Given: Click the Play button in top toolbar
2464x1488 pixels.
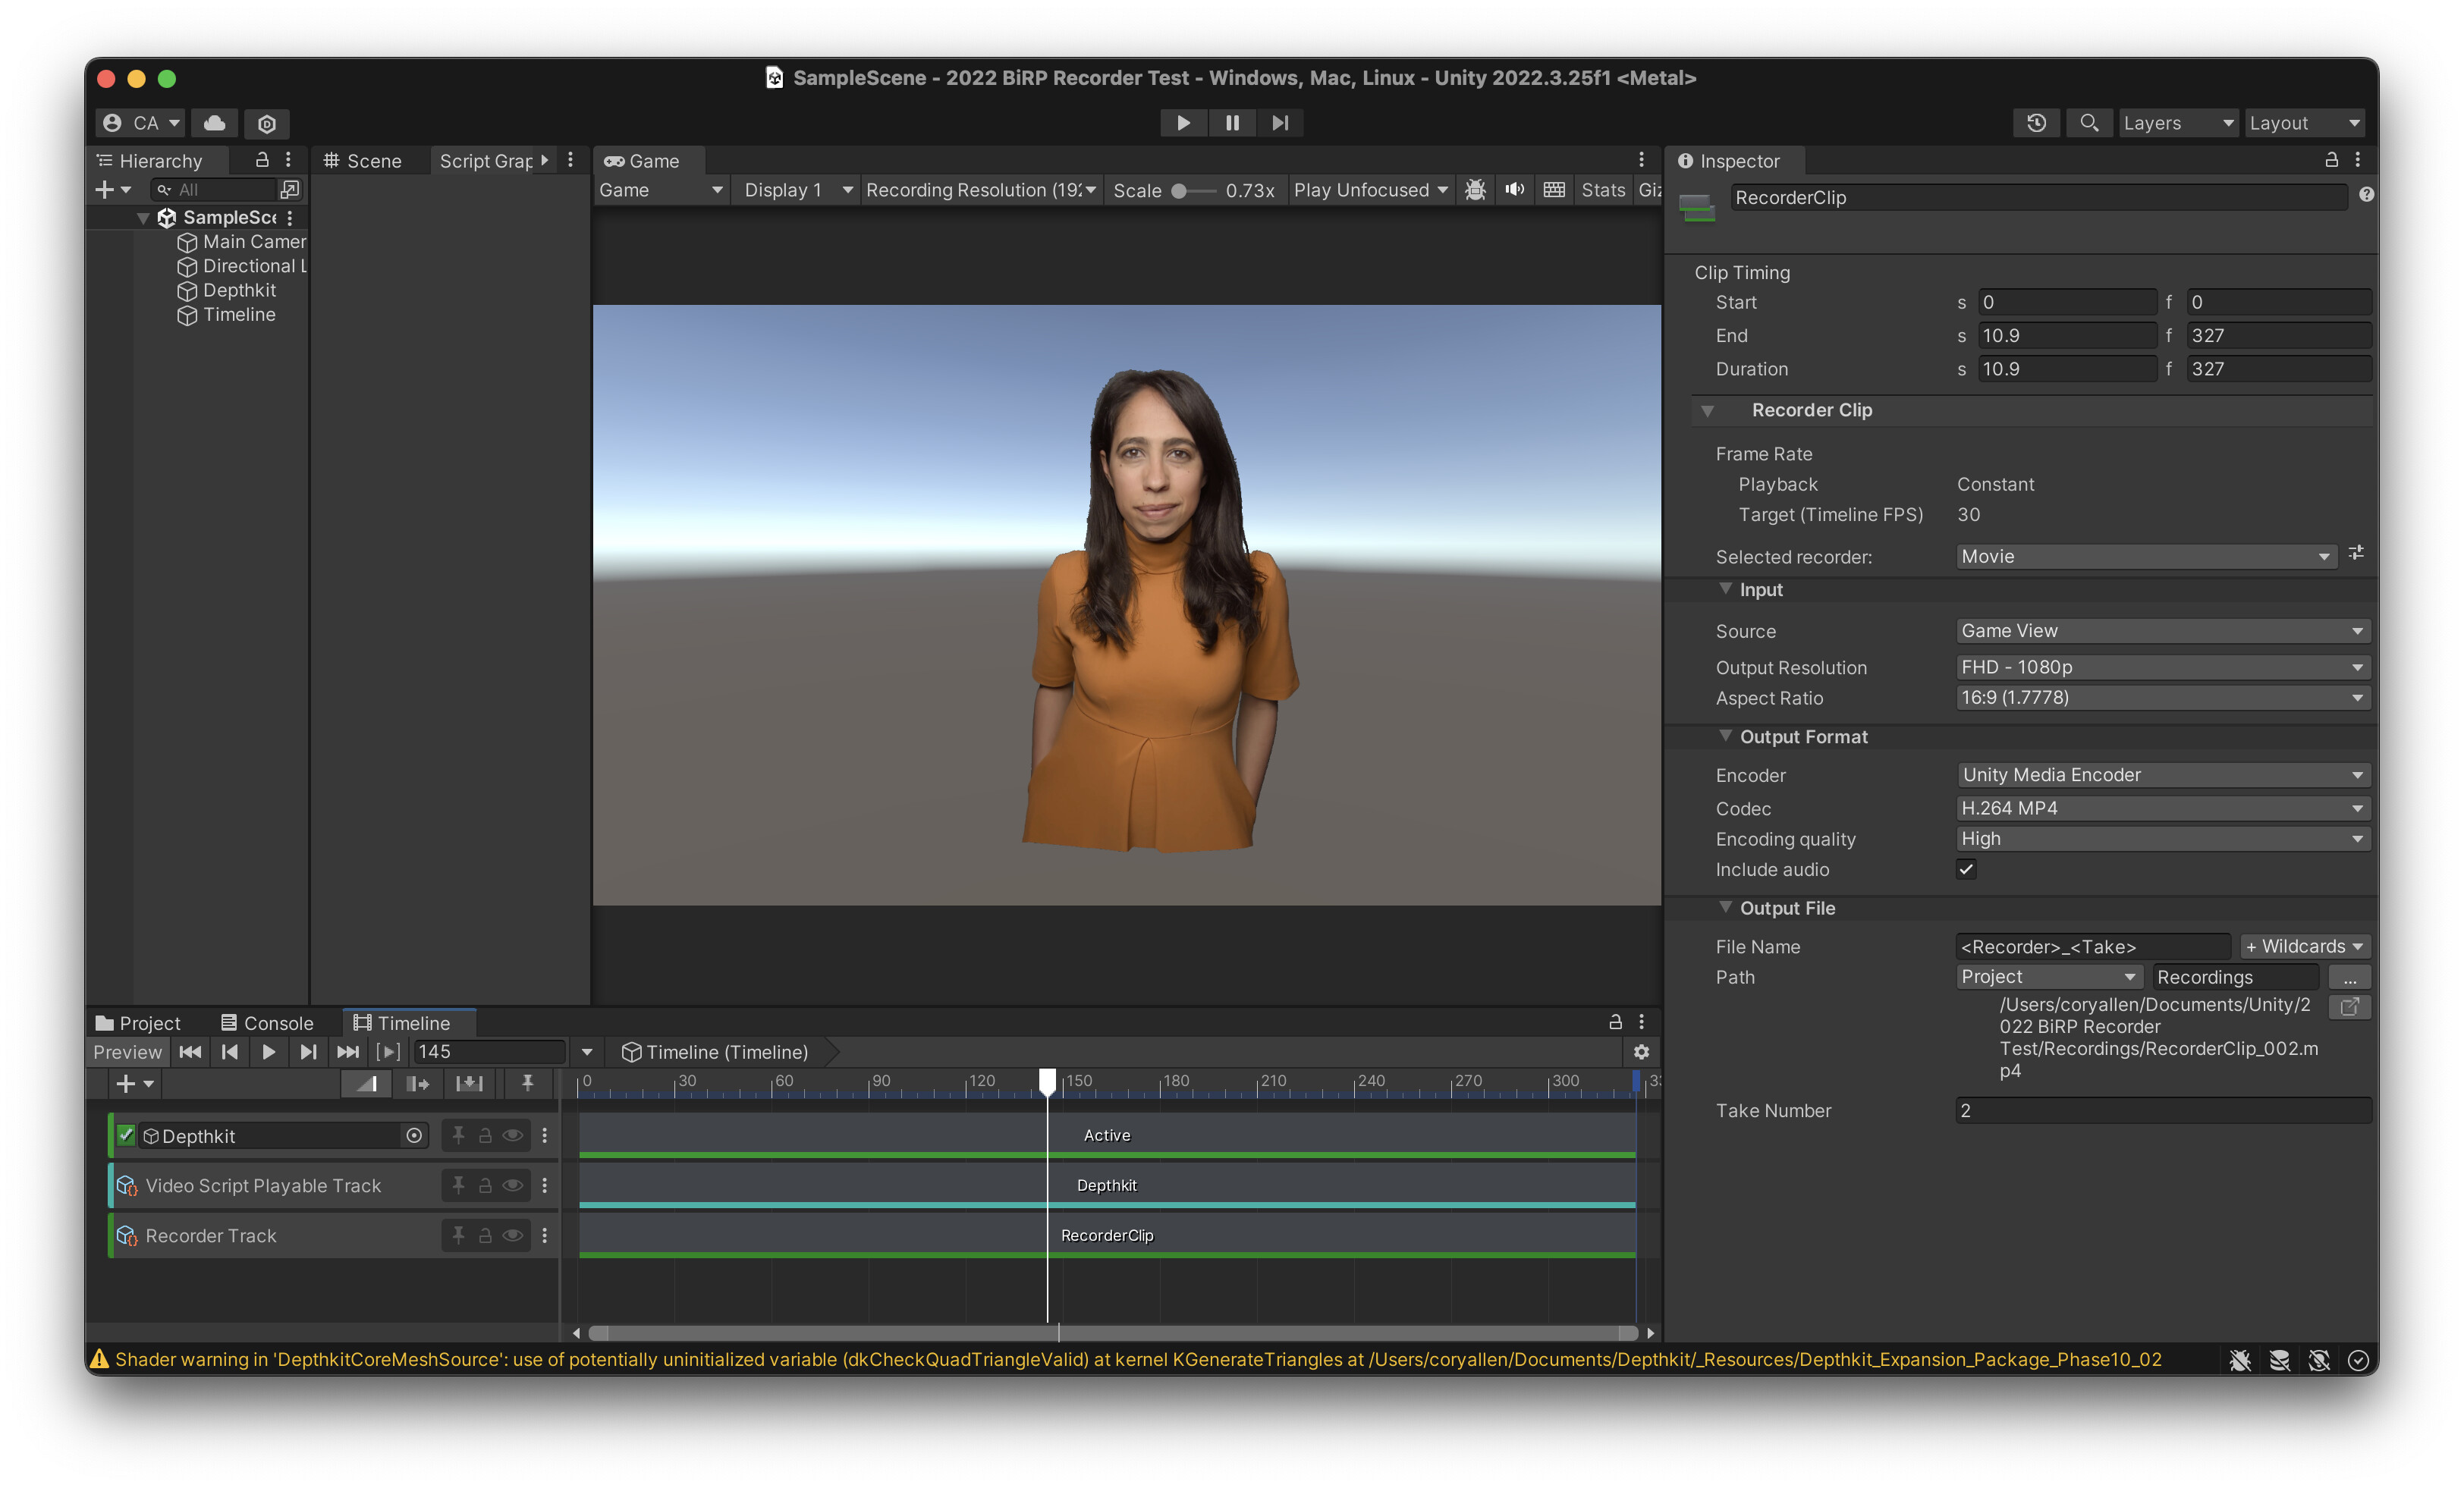Looking at the screenshot, I should point(1183,123).
